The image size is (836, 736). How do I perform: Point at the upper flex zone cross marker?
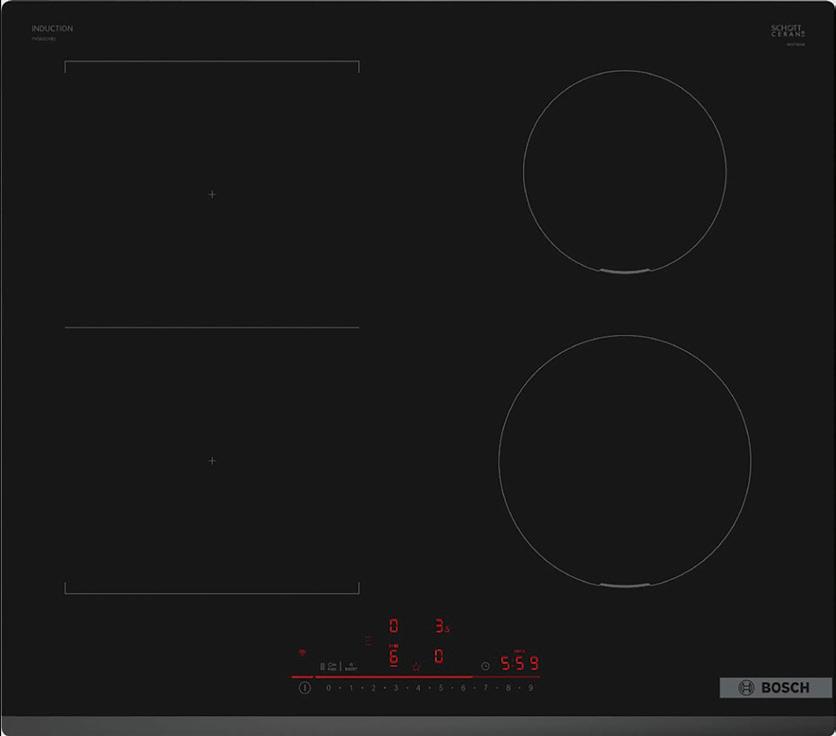[x=212, y=195]
